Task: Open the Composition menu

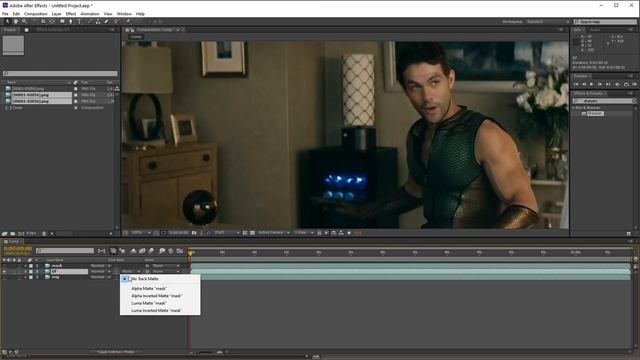Action: (x=36, y=14)
